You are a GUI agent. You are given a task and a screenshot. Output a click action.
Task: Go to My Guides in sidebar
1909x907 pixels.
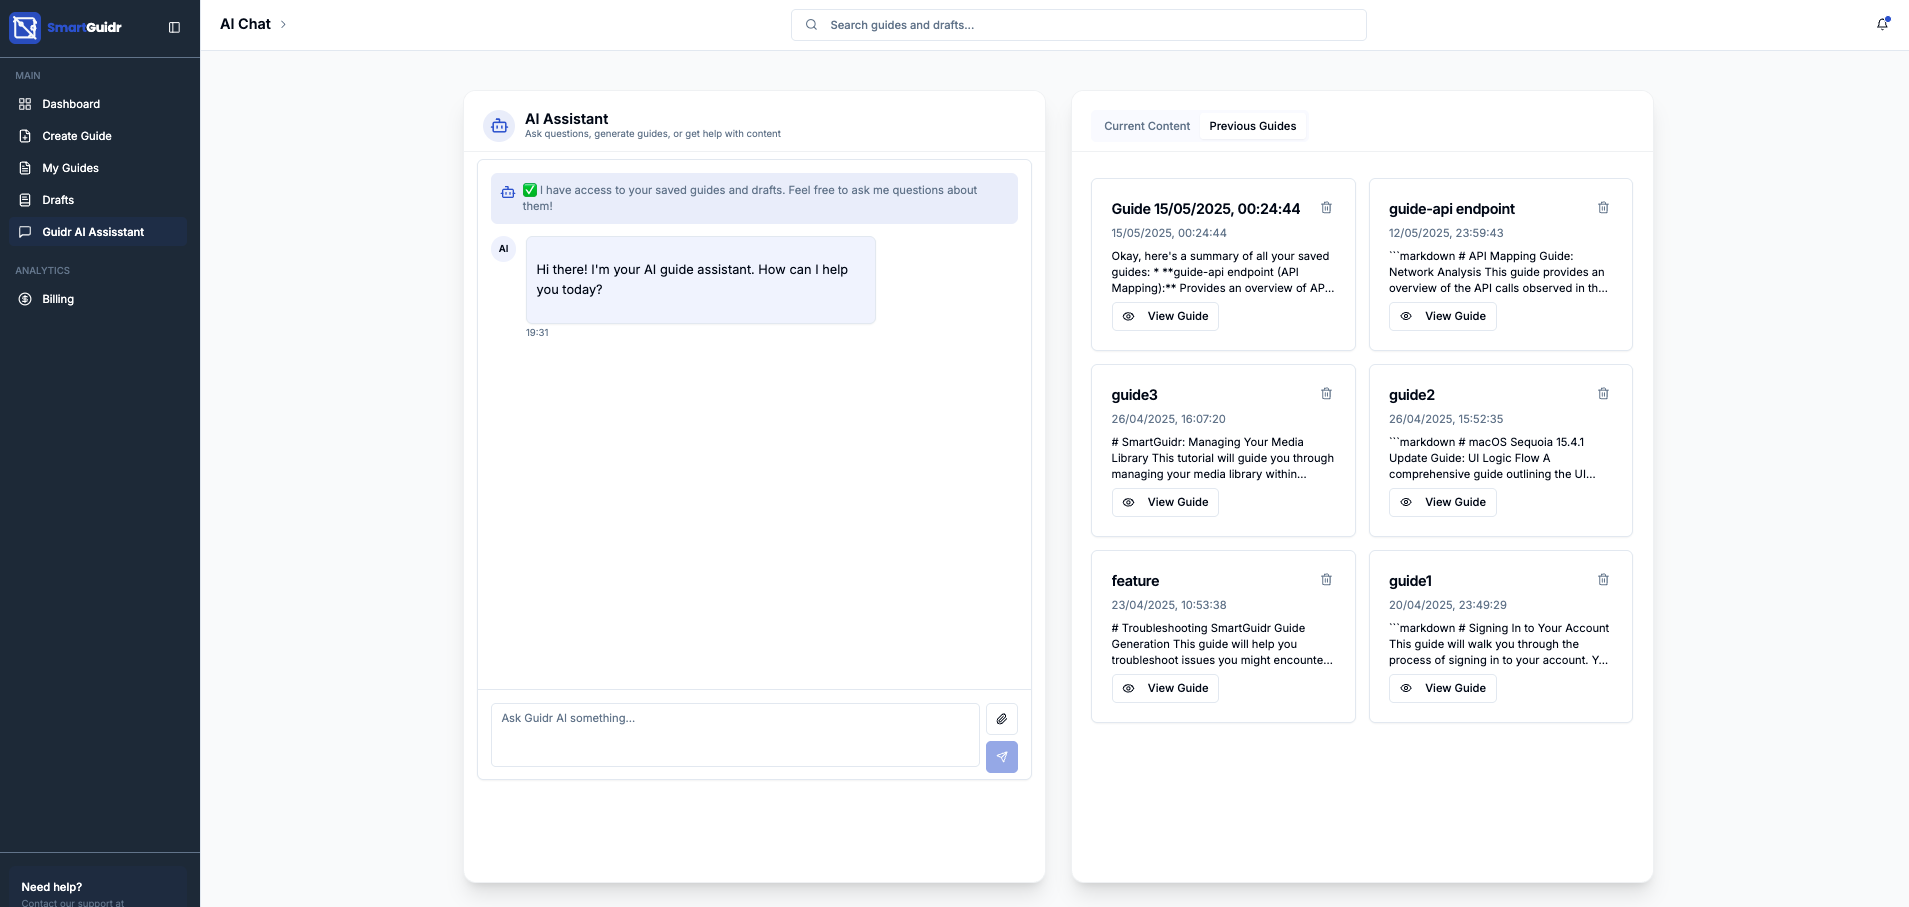(98, 168)
